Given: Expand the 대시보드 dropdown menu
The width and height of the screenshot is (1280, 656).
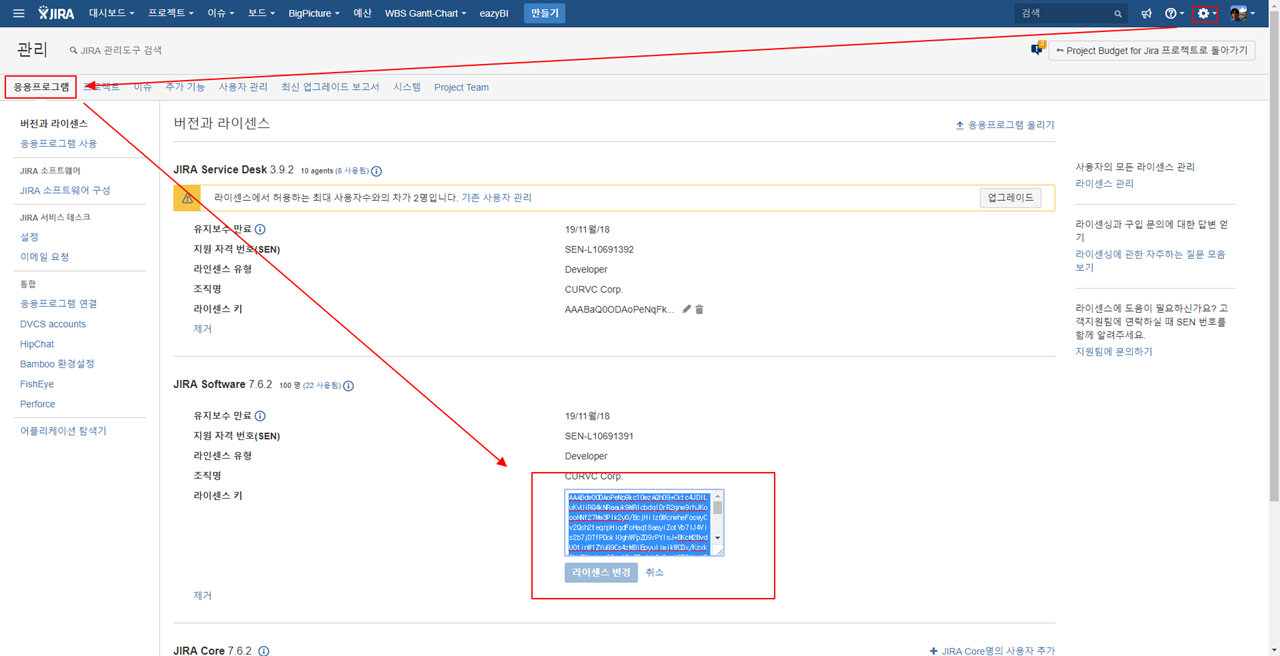Looking at the screenshot, I should 111,14.
